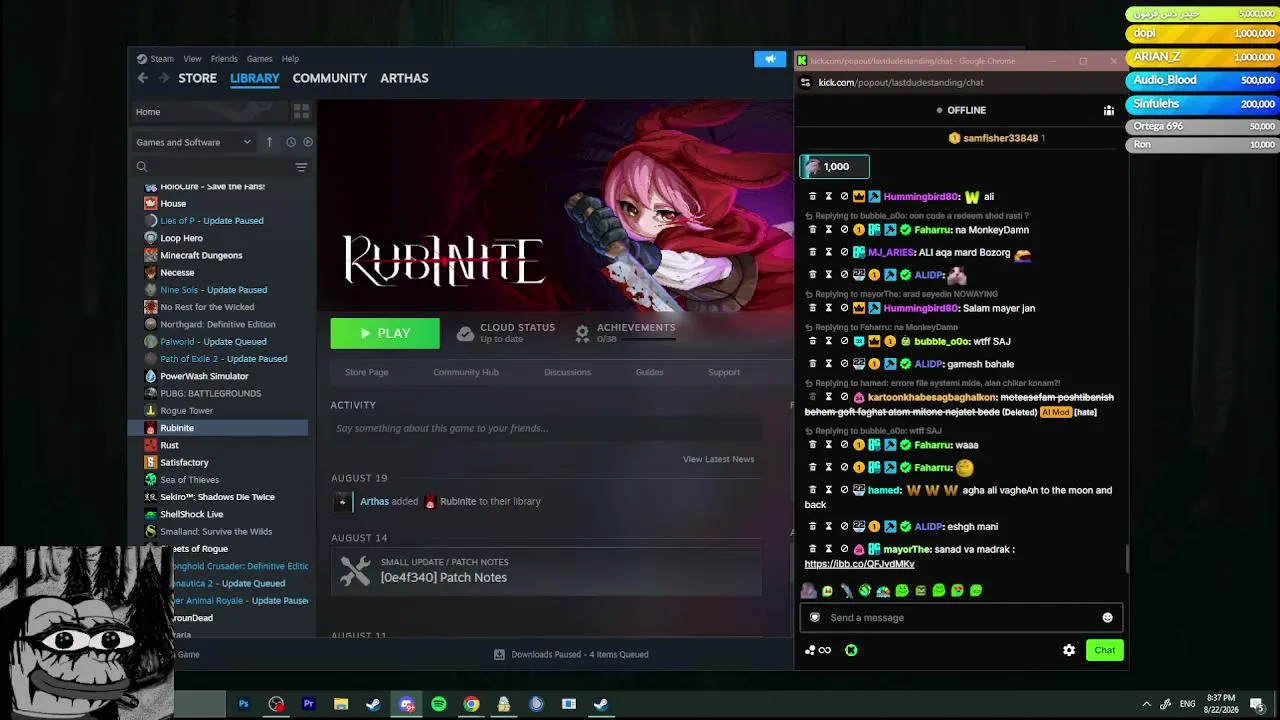The width and height of the screenshot is (1280, 720).
Task: Toggle the recent-activity clock filter
Action: [291, 142]
